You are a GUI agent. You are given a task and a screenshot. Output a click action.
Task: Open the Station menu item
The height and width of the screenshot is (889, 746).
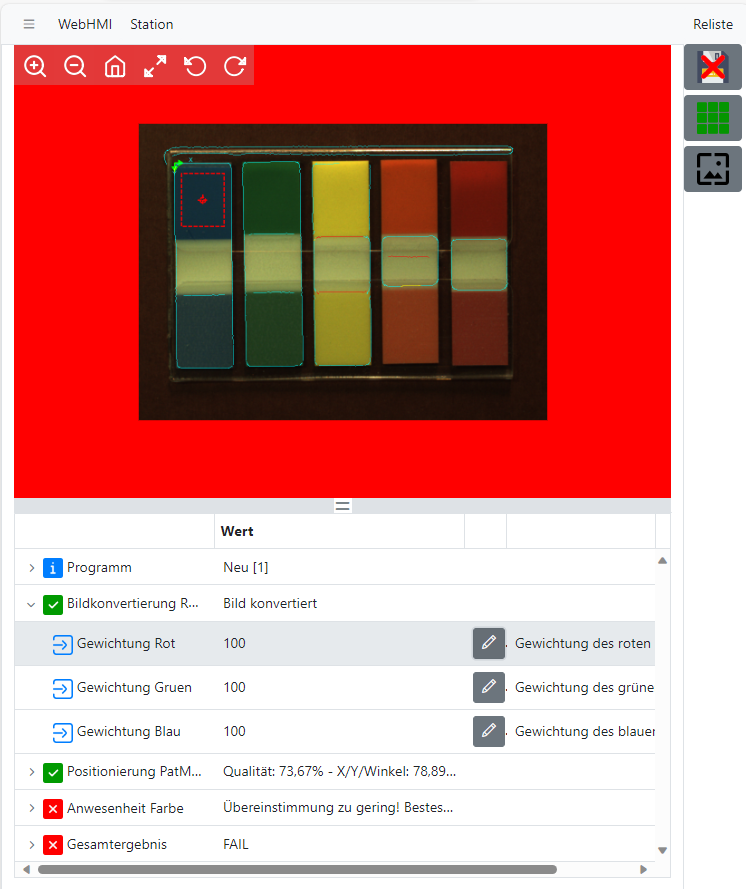point(151,24)
